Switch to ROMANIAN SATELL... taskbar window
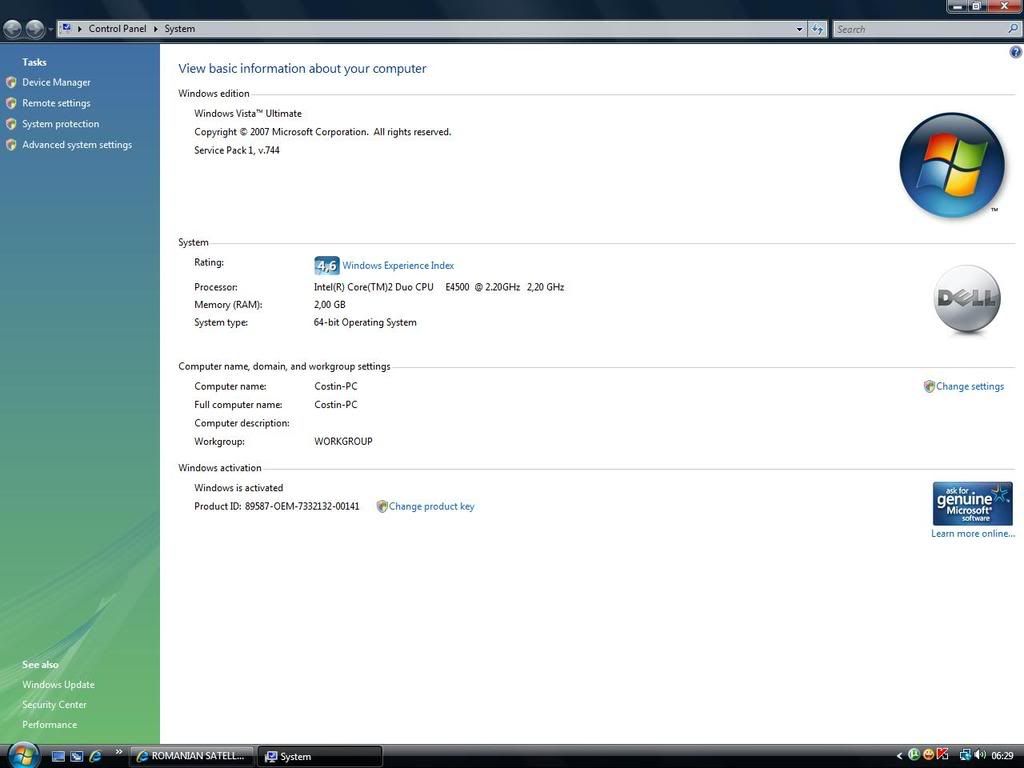 pyautogui.click(x=191, y=756)
